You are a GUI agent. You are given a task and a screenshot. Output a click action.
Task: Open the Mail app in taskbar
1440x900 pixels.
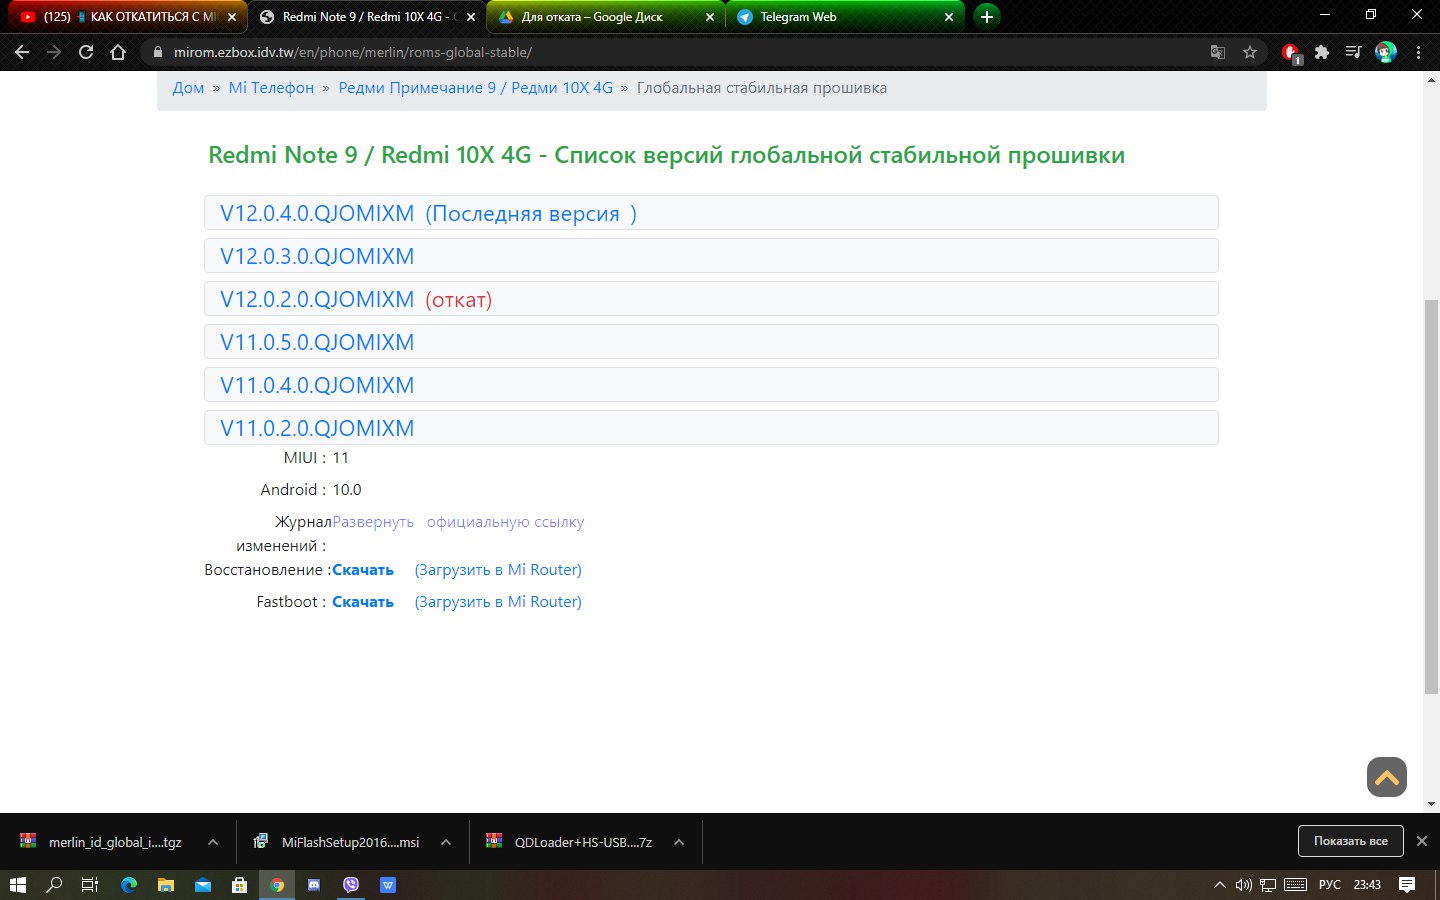click(202, 885)
